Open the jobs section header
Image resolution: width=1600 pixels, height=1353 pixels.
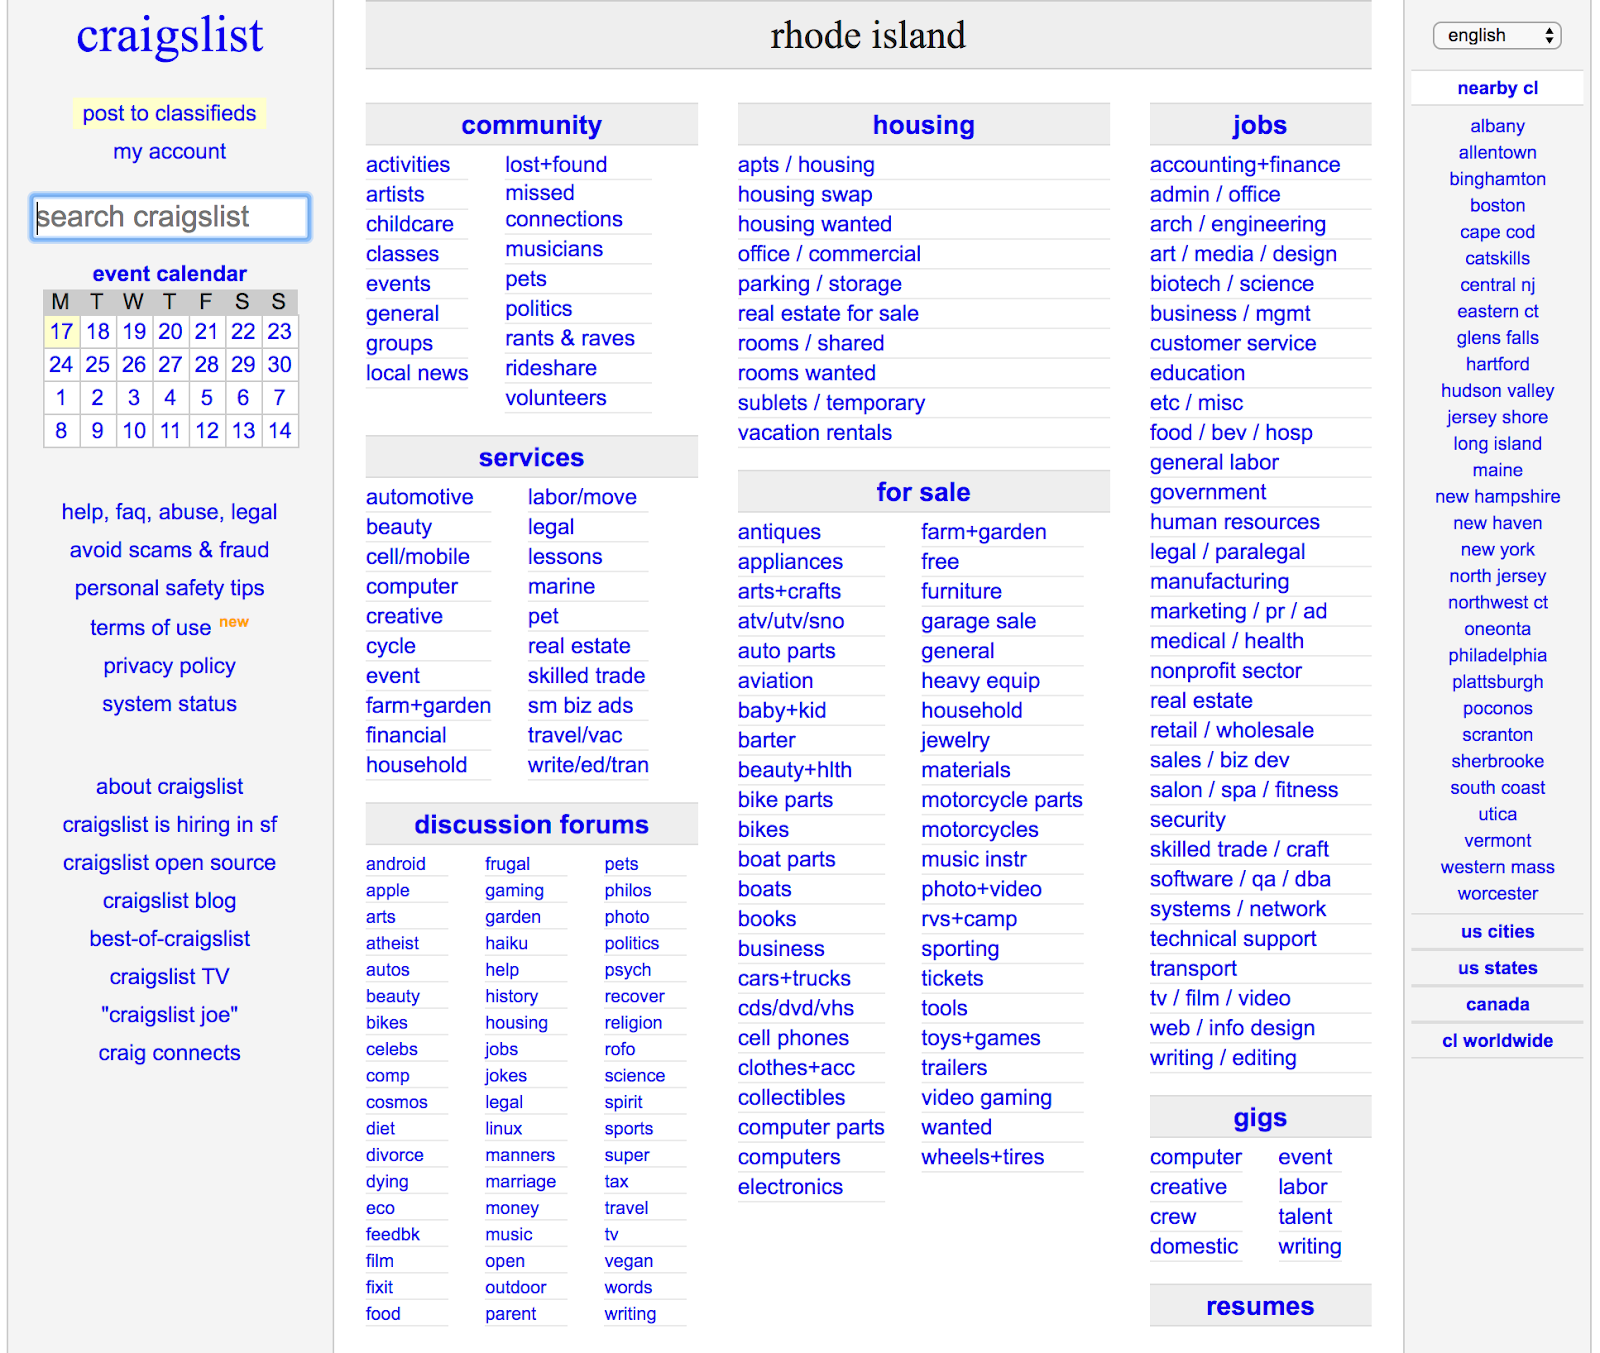click(1260, 125)
